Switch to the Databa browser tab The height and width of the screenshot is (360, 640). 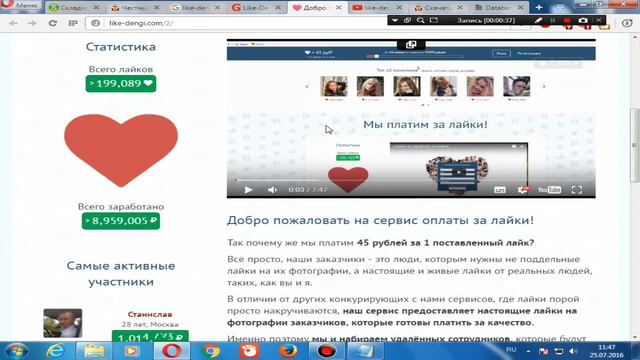(x=499, y=7)
